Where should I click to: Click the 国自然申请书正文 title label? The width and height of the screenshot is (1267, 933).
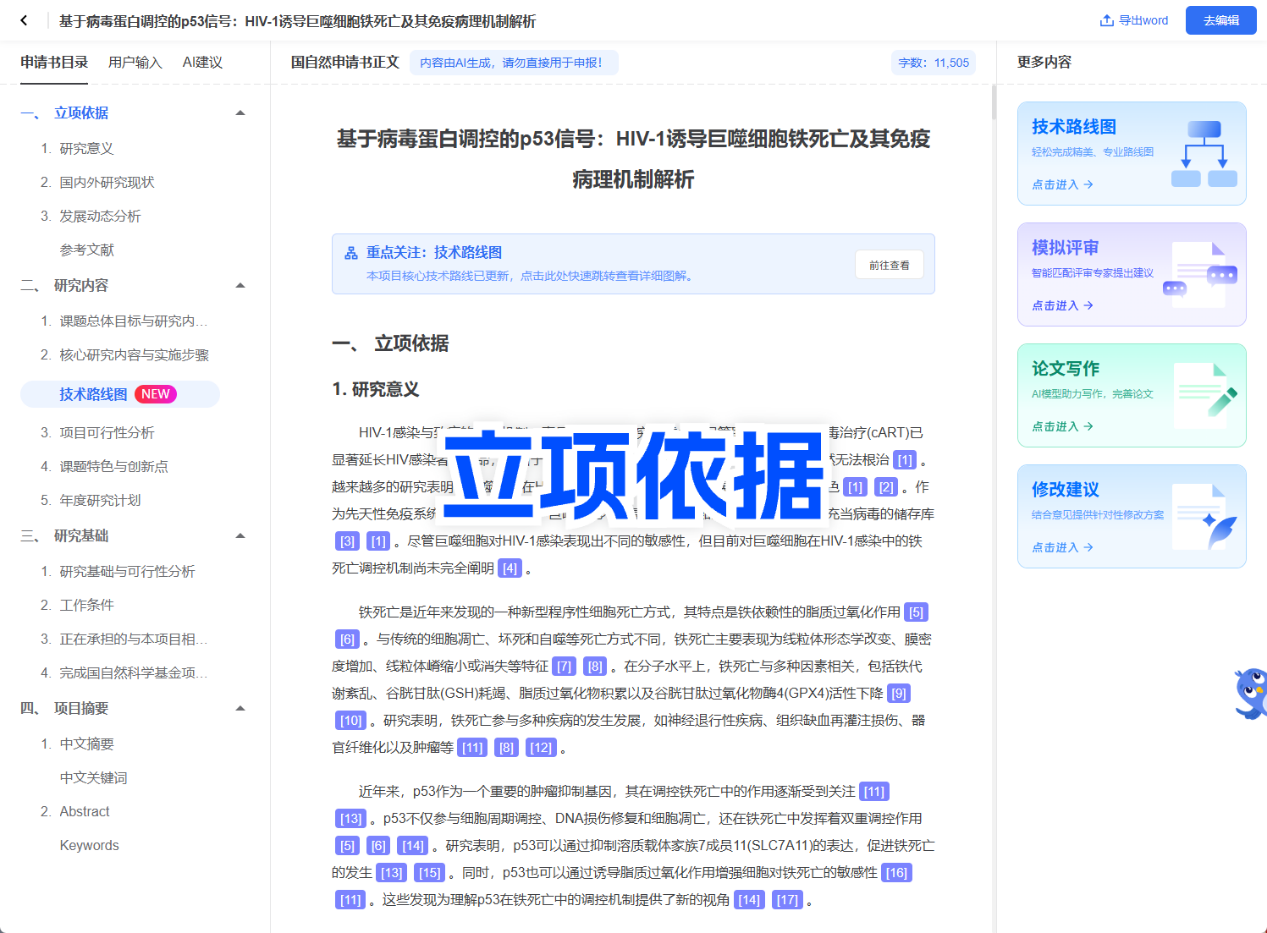(345, 62)
